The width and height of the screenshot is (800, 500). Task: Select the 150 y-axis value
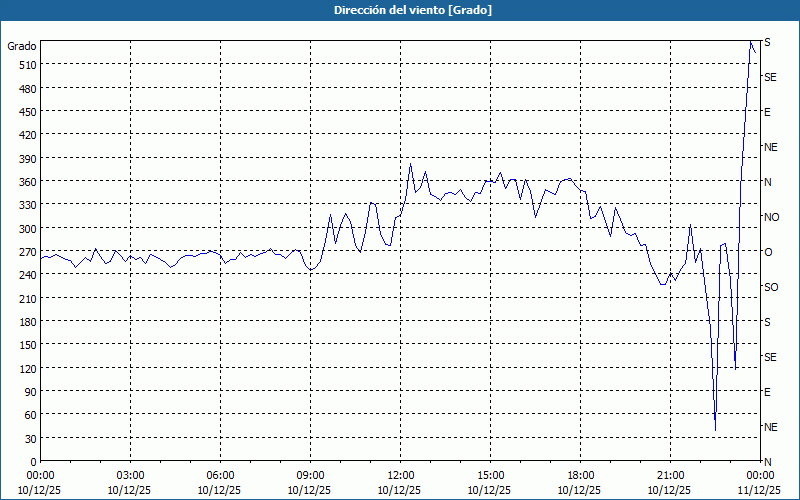pos(28,345)
